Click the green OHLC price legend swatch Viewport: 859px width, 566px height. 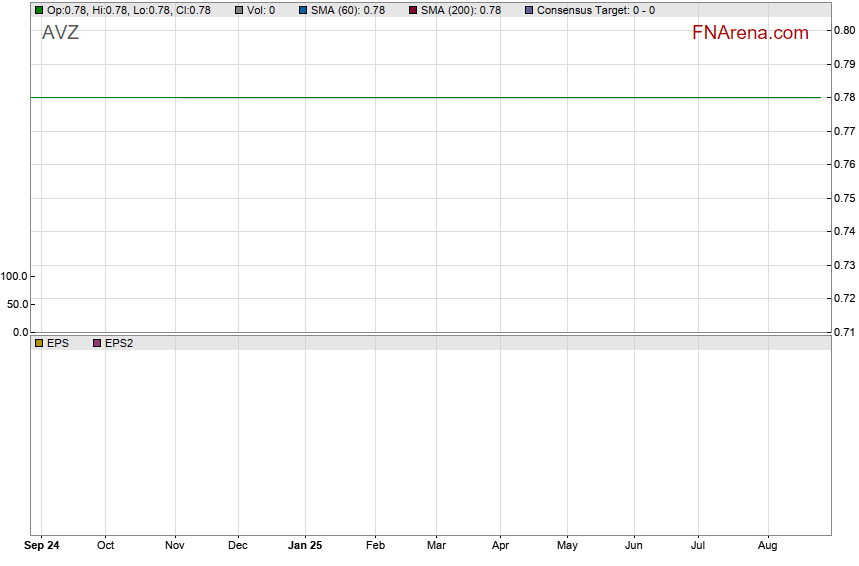click(39, 10)
